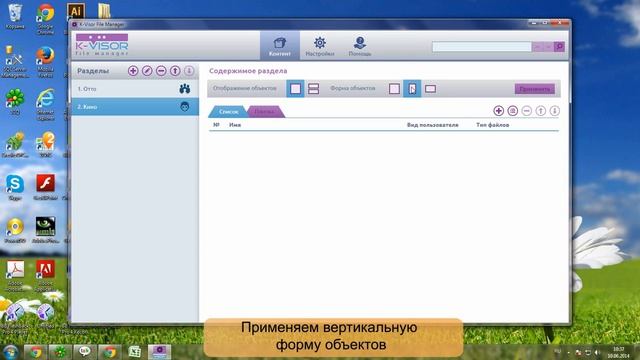Image resolution: width=640 pixels, height=360 pixels.
Task: Choose single-tile object display mode
Action: tap(295, 89)
